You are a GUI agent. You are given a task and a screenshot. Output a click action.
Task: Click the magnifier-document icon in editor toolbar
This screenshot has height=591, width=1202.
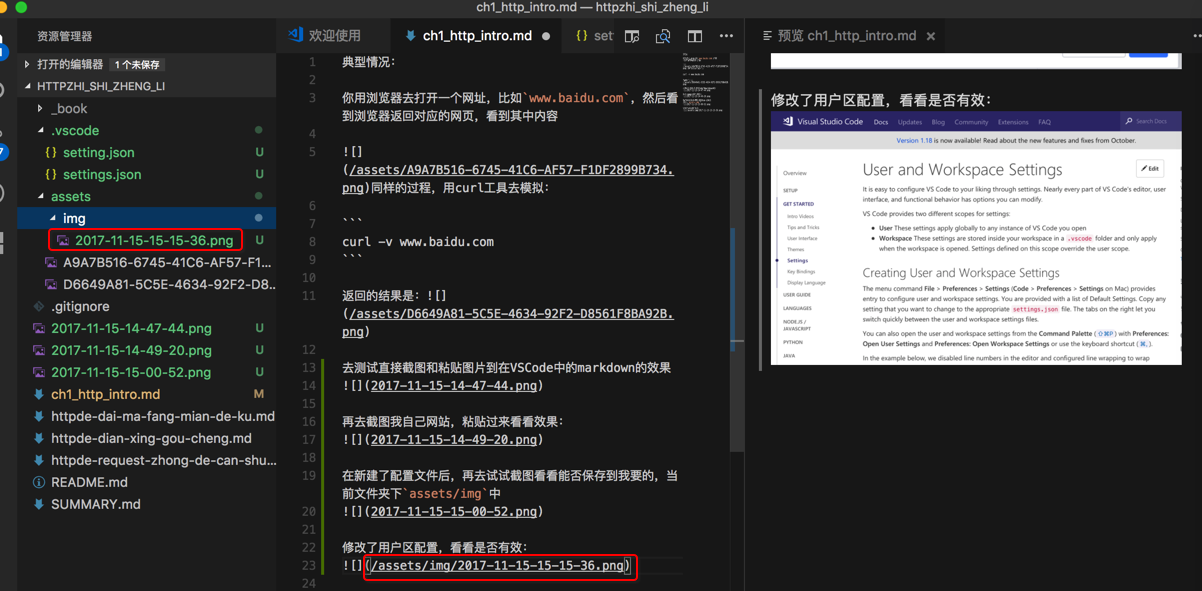click(x=663, y=36)
